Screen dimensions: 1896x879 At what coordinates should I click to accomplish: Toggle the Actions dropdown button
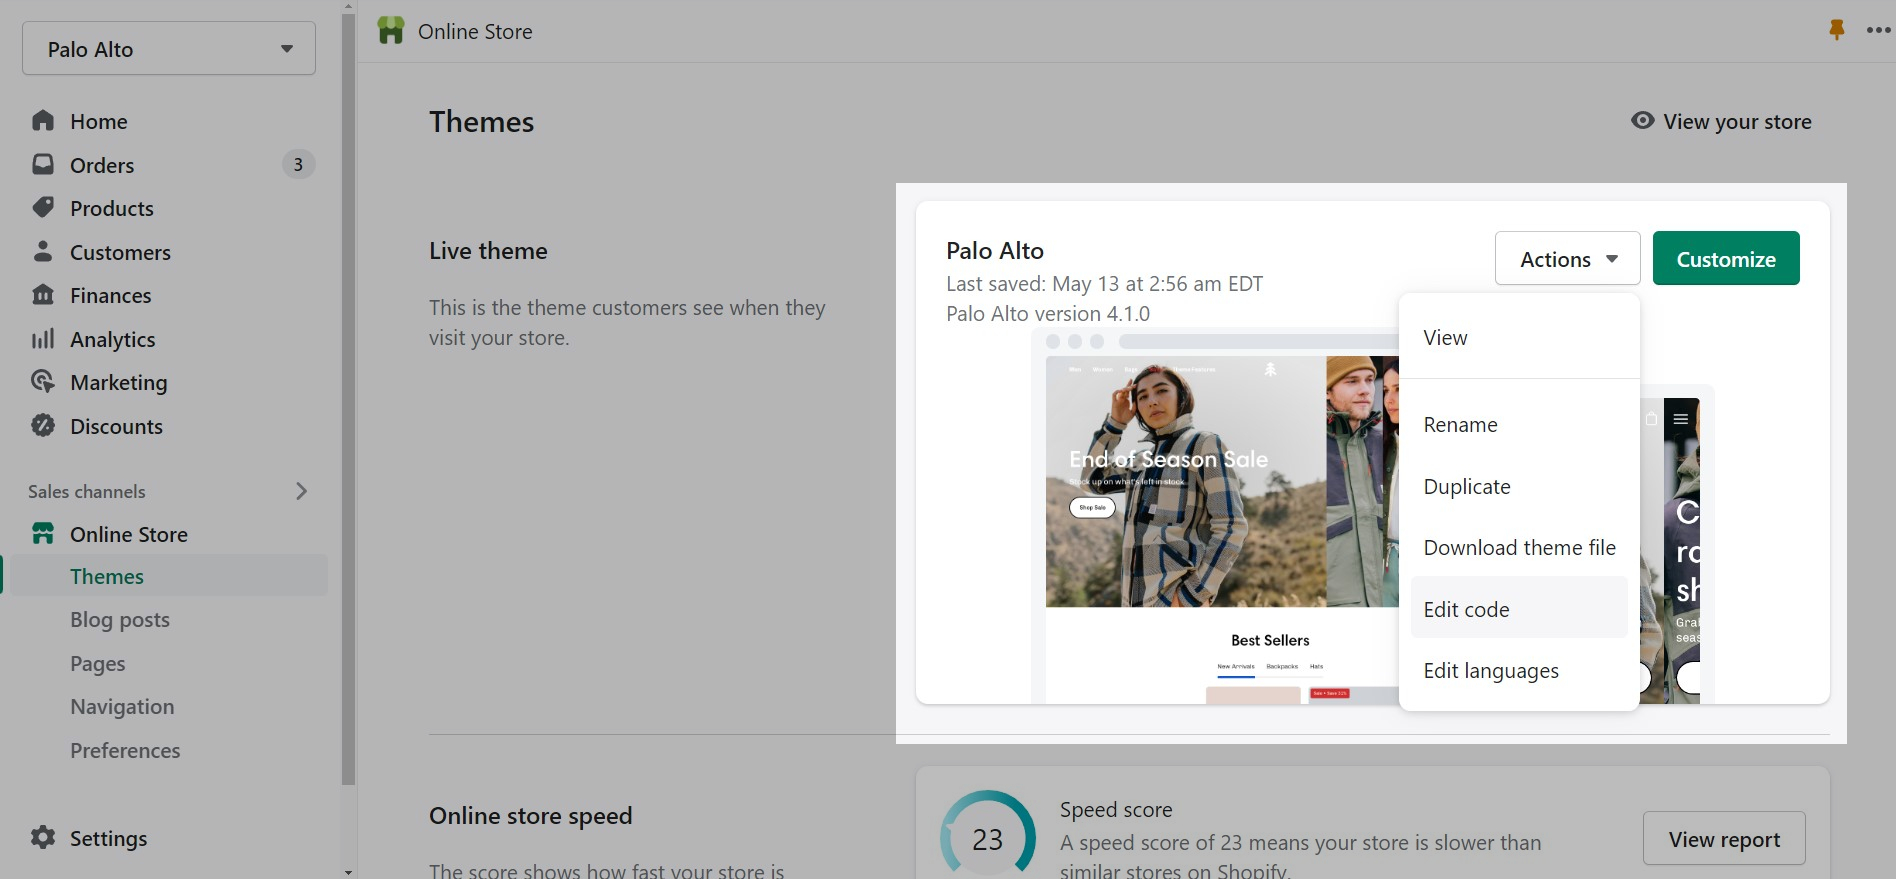pos(1567,258)
